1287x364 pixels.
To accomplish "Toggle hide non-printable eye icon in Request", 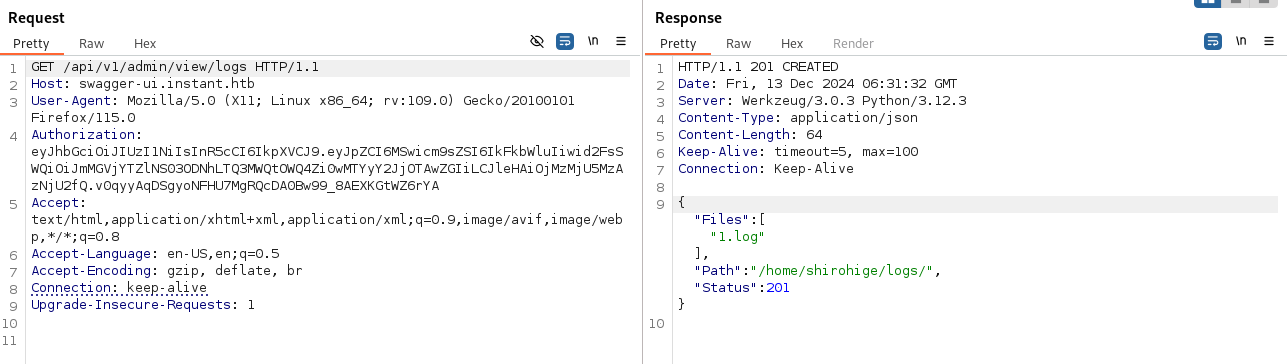I will coord(537,41).
